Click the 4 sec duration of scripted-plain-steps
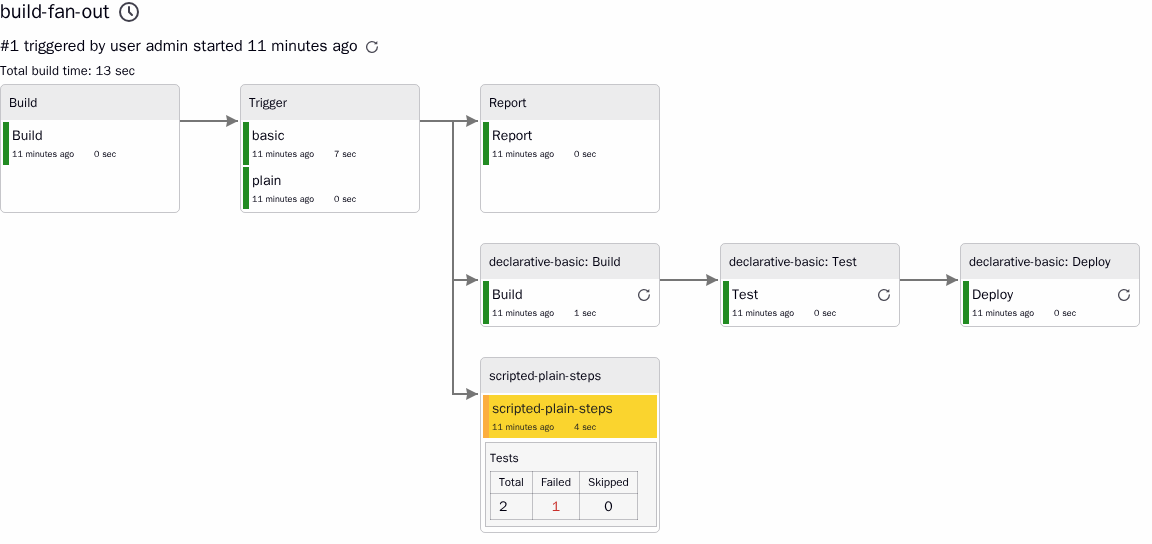 tap(585, 427)
